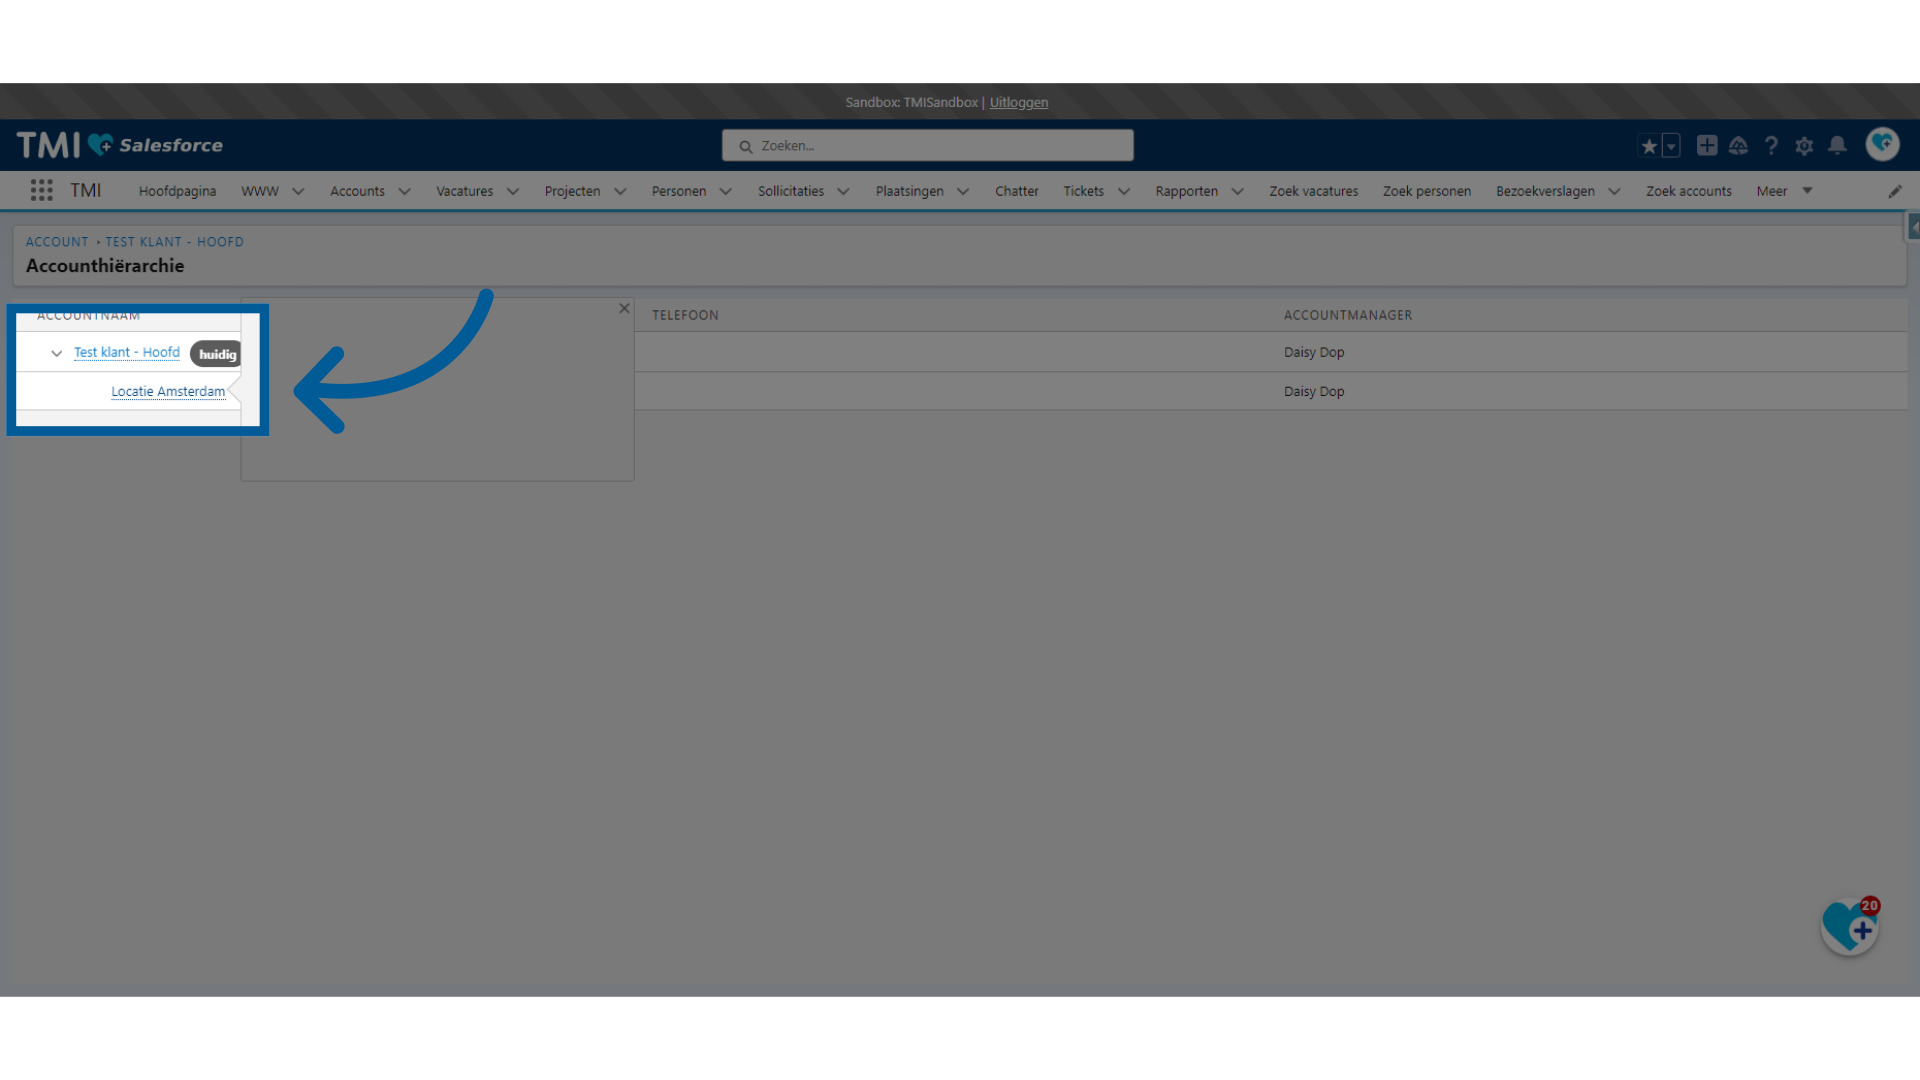Screen dimensions: 1920x1080
Task: Click the setup gear icon
Action: coord(1805,145)
